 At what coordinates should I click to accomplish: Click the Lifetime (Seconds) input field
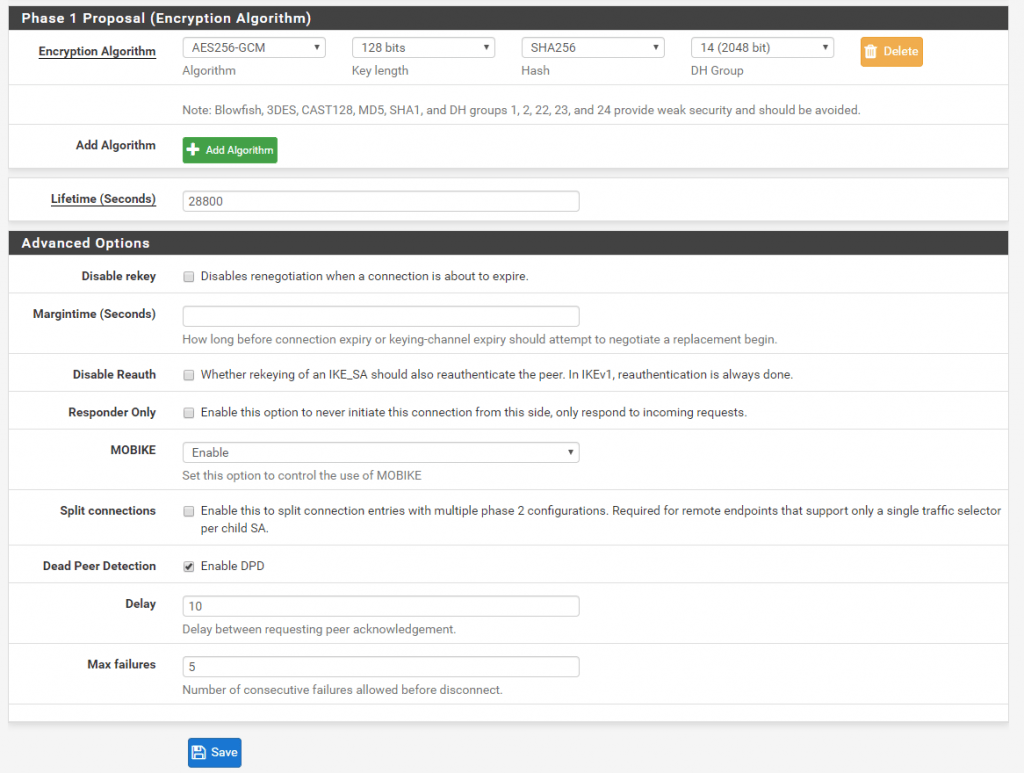point(381,201)
